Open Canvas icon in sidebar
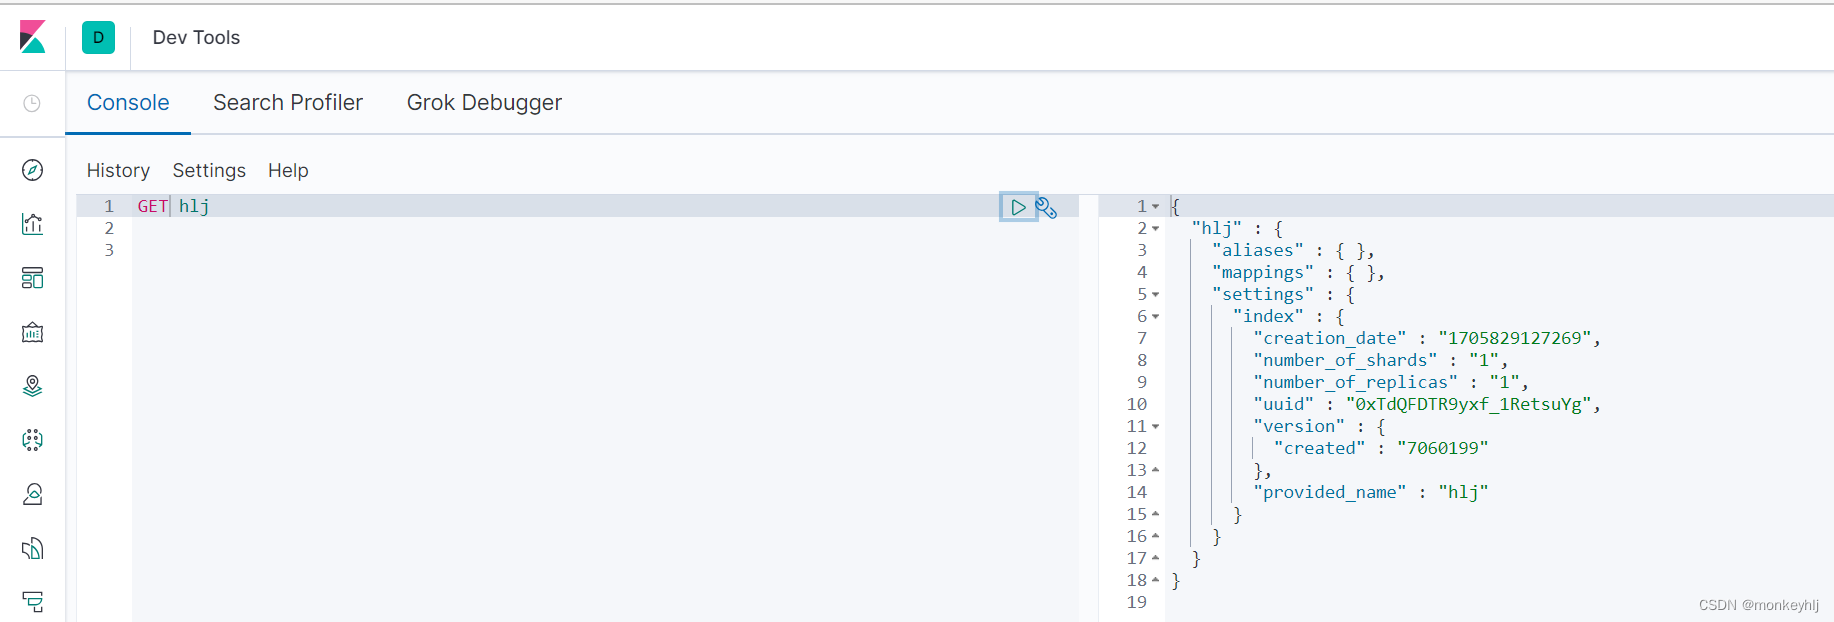 pyautogui.click(x=32, y=332)
